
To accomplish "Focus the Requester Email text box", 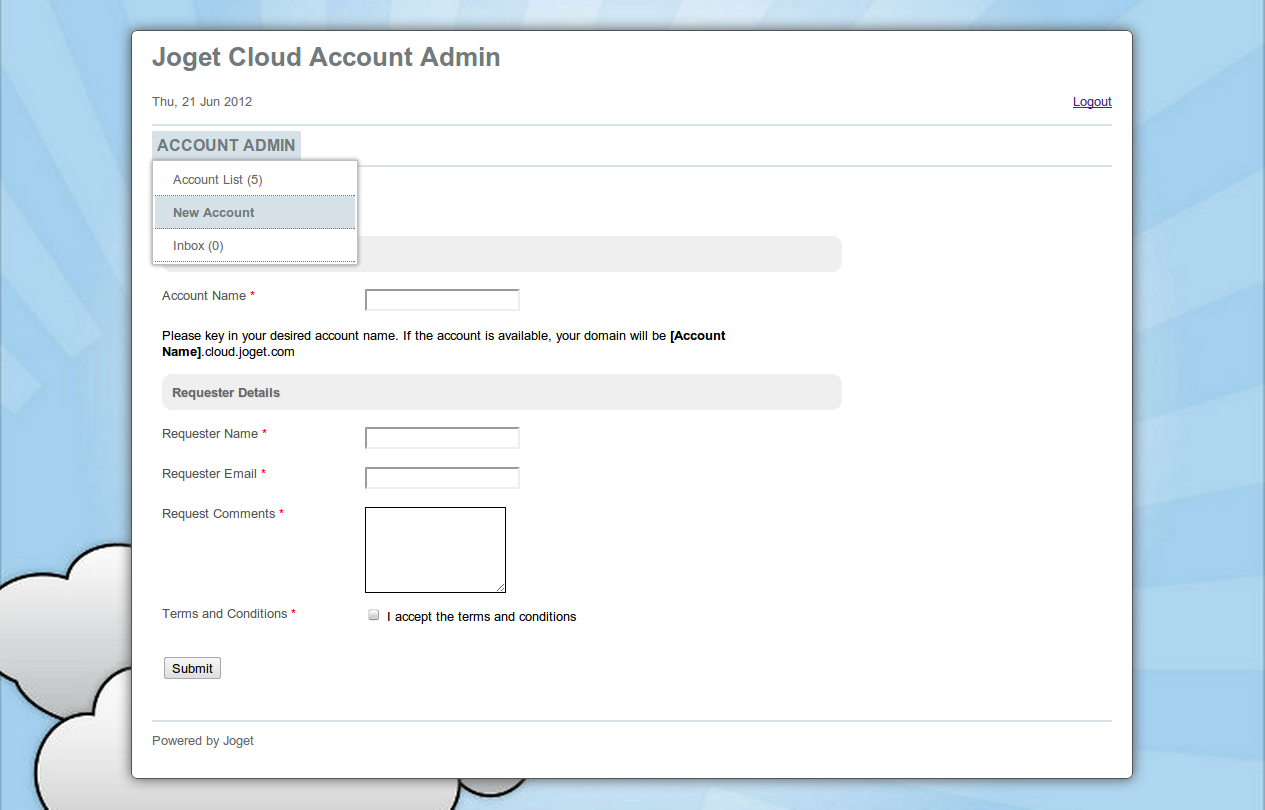I will tap(442, 478).
